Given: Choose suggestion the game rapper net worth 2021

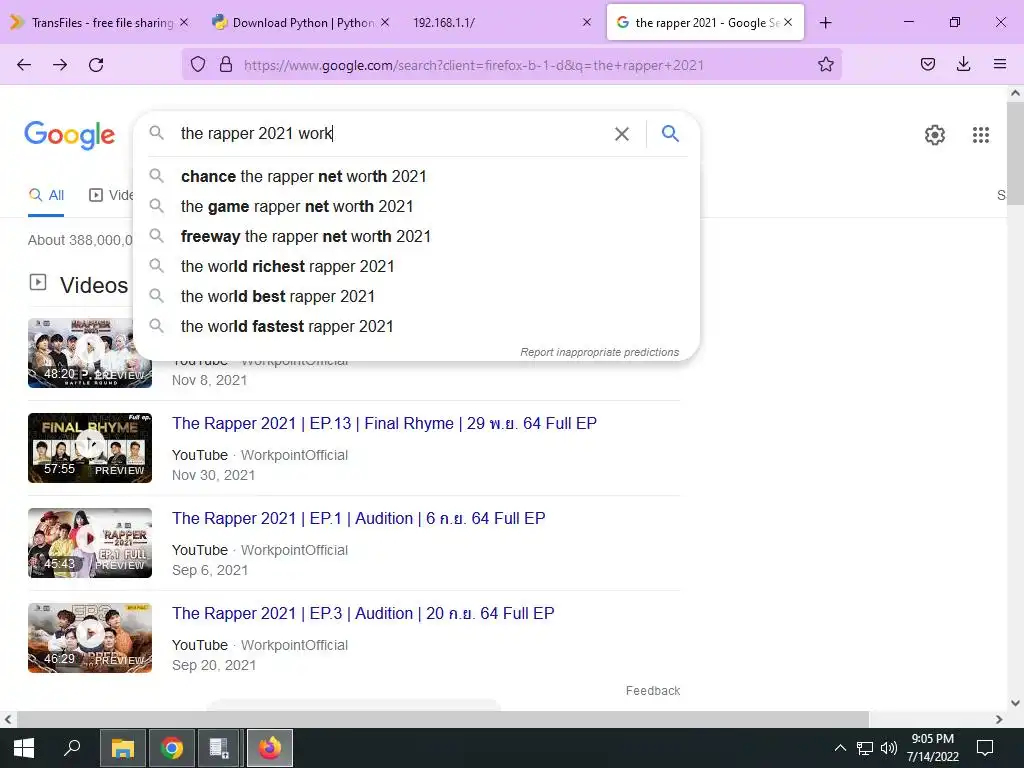Looking at the screenshot, I should click(x=416, y=206).
